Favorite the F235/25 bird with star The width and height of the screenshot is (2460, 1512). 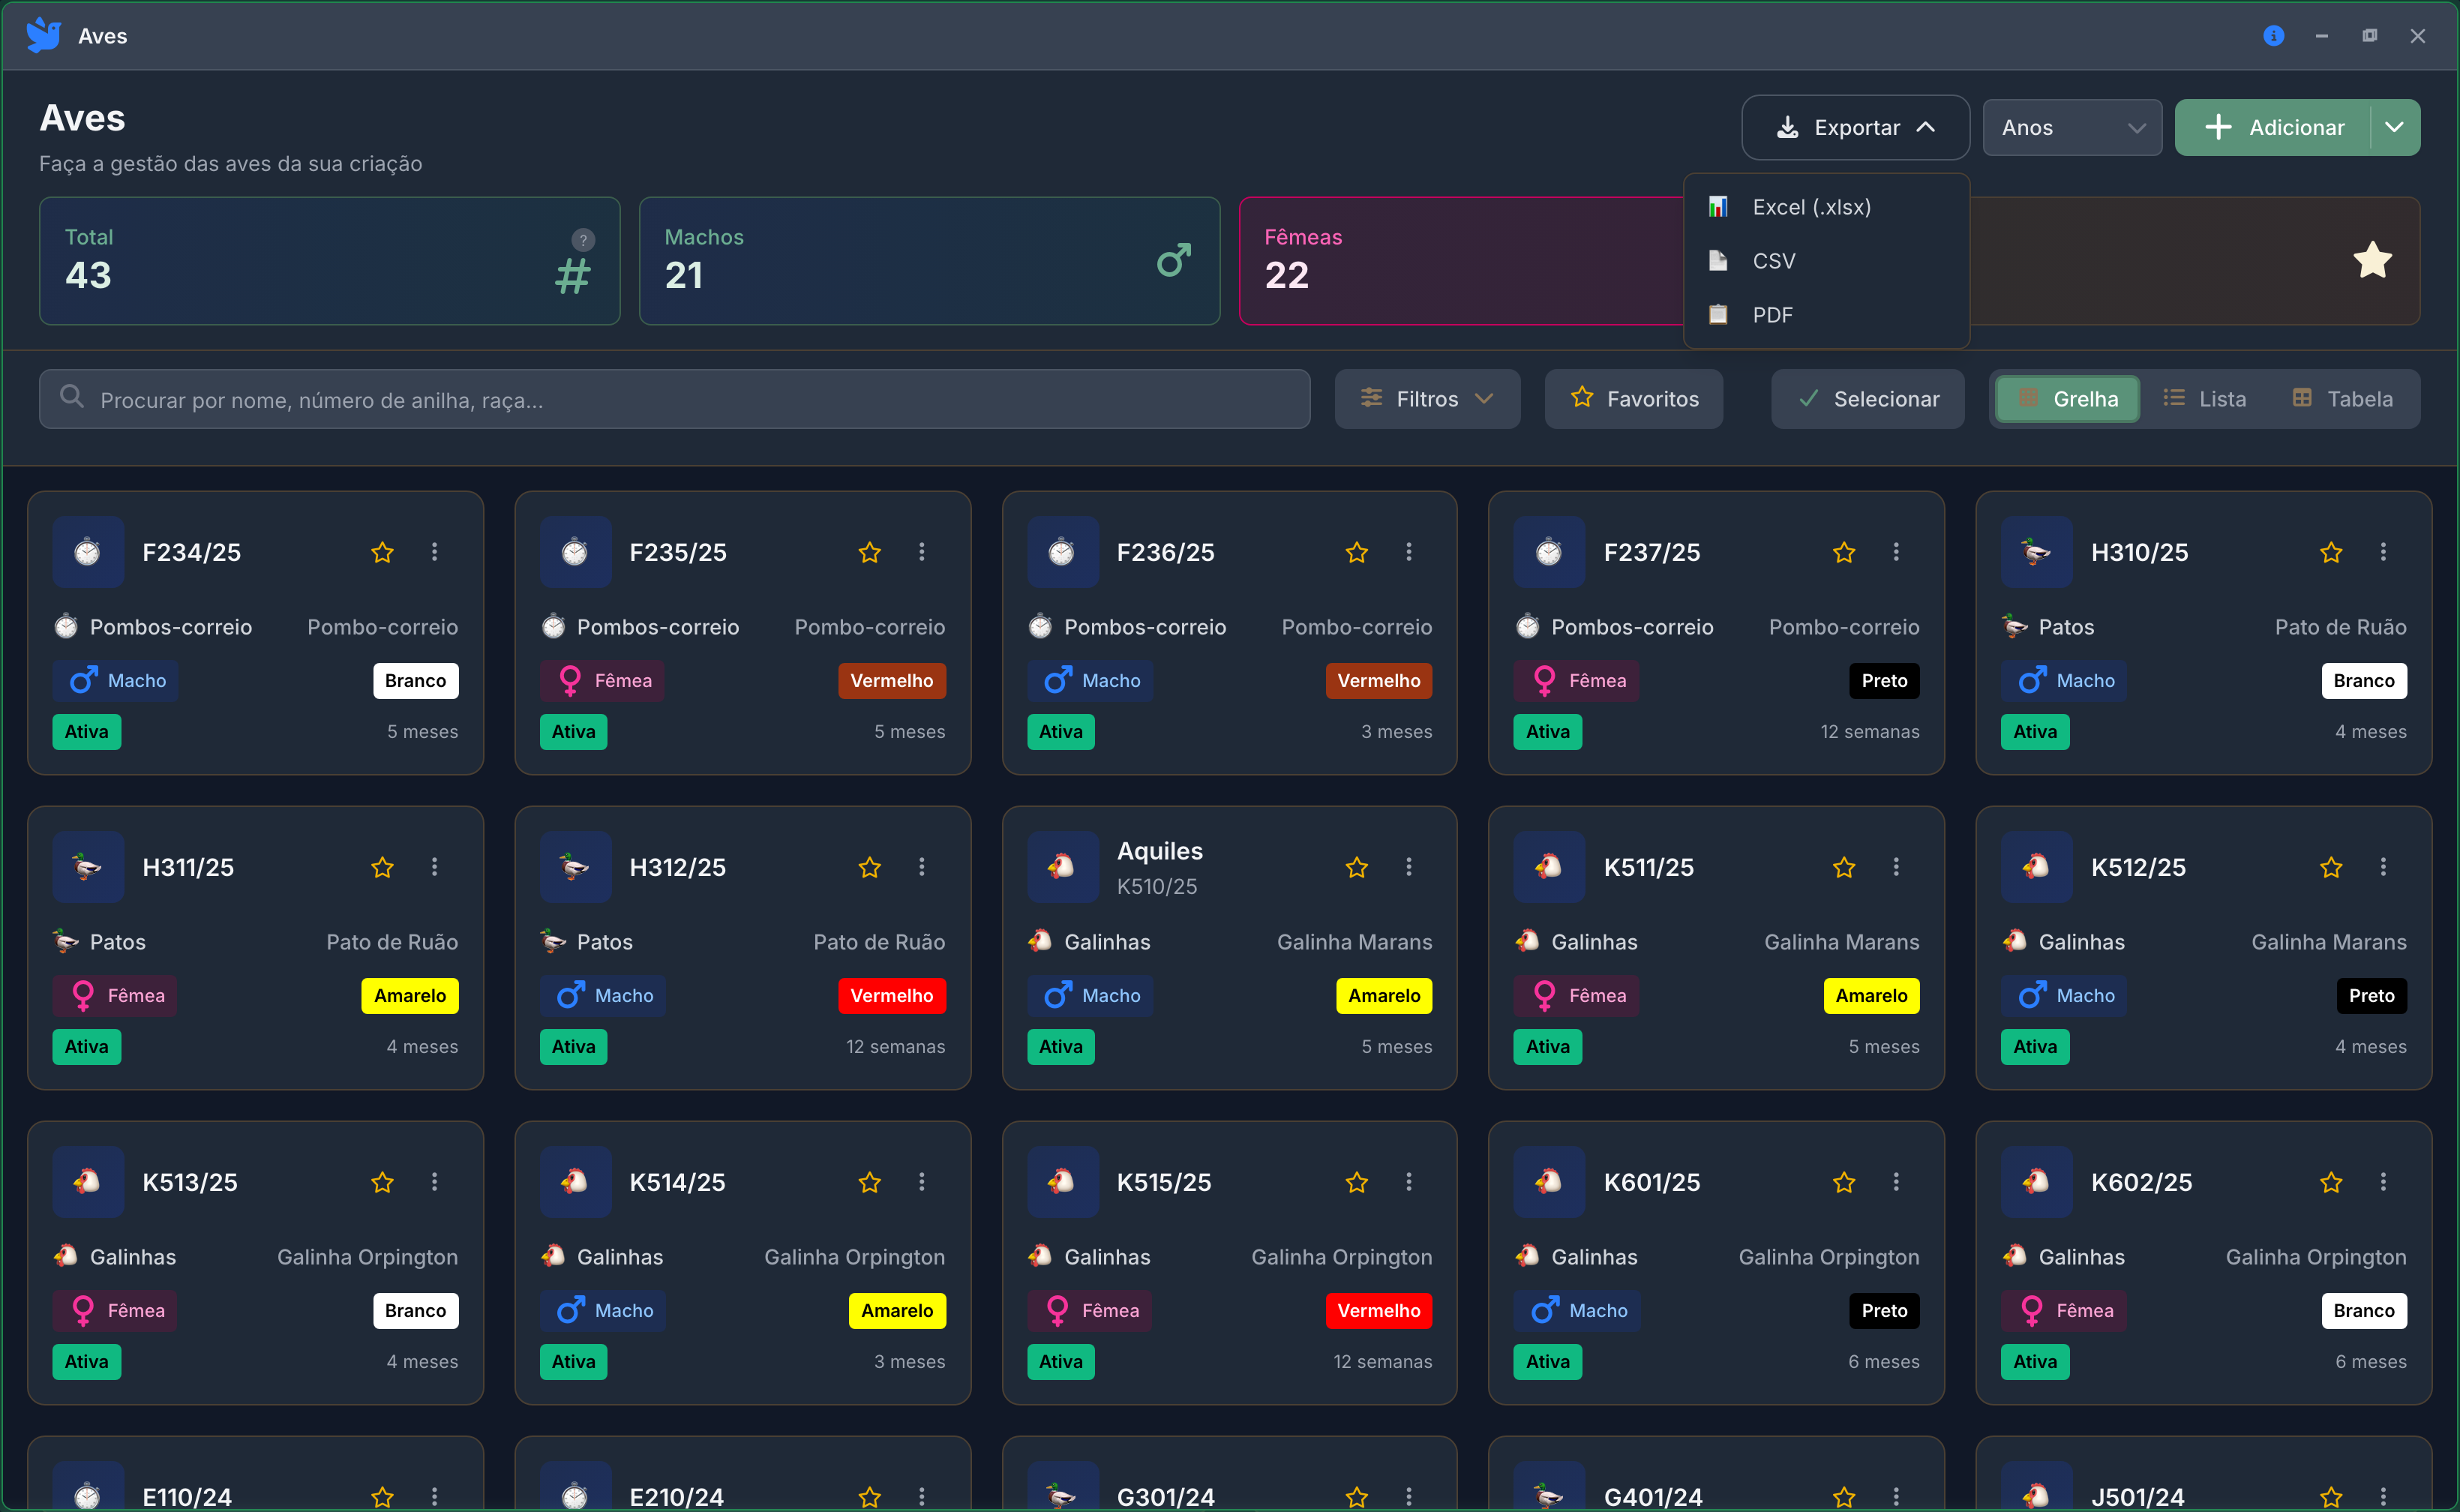(x=870, y=552)
